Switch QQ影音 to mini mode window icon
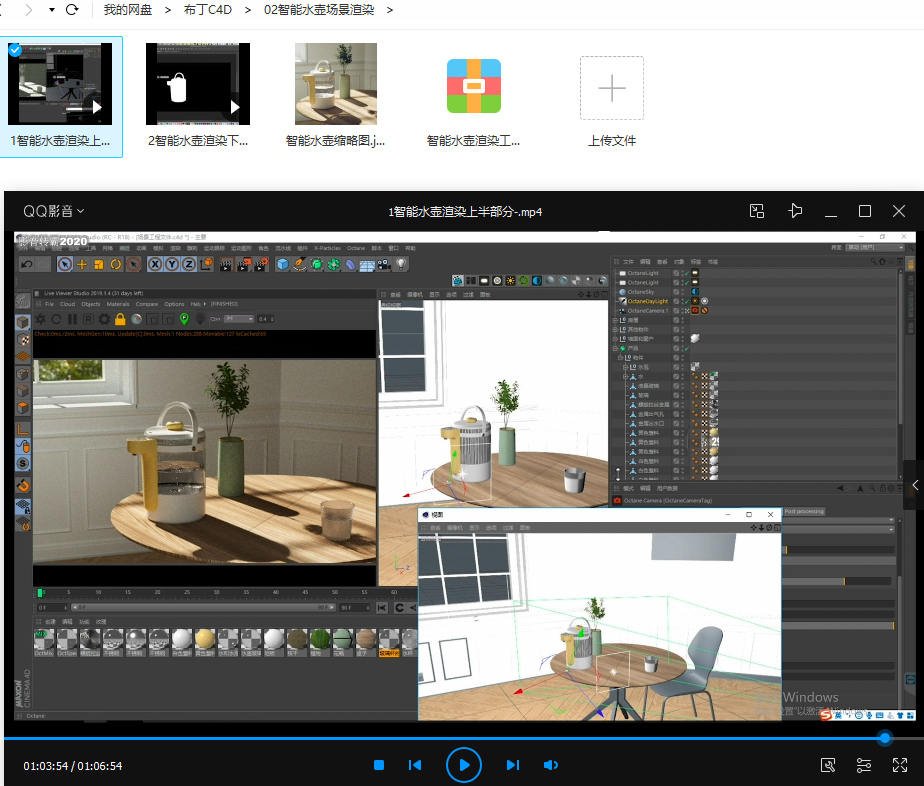 (x=757, y=211)
